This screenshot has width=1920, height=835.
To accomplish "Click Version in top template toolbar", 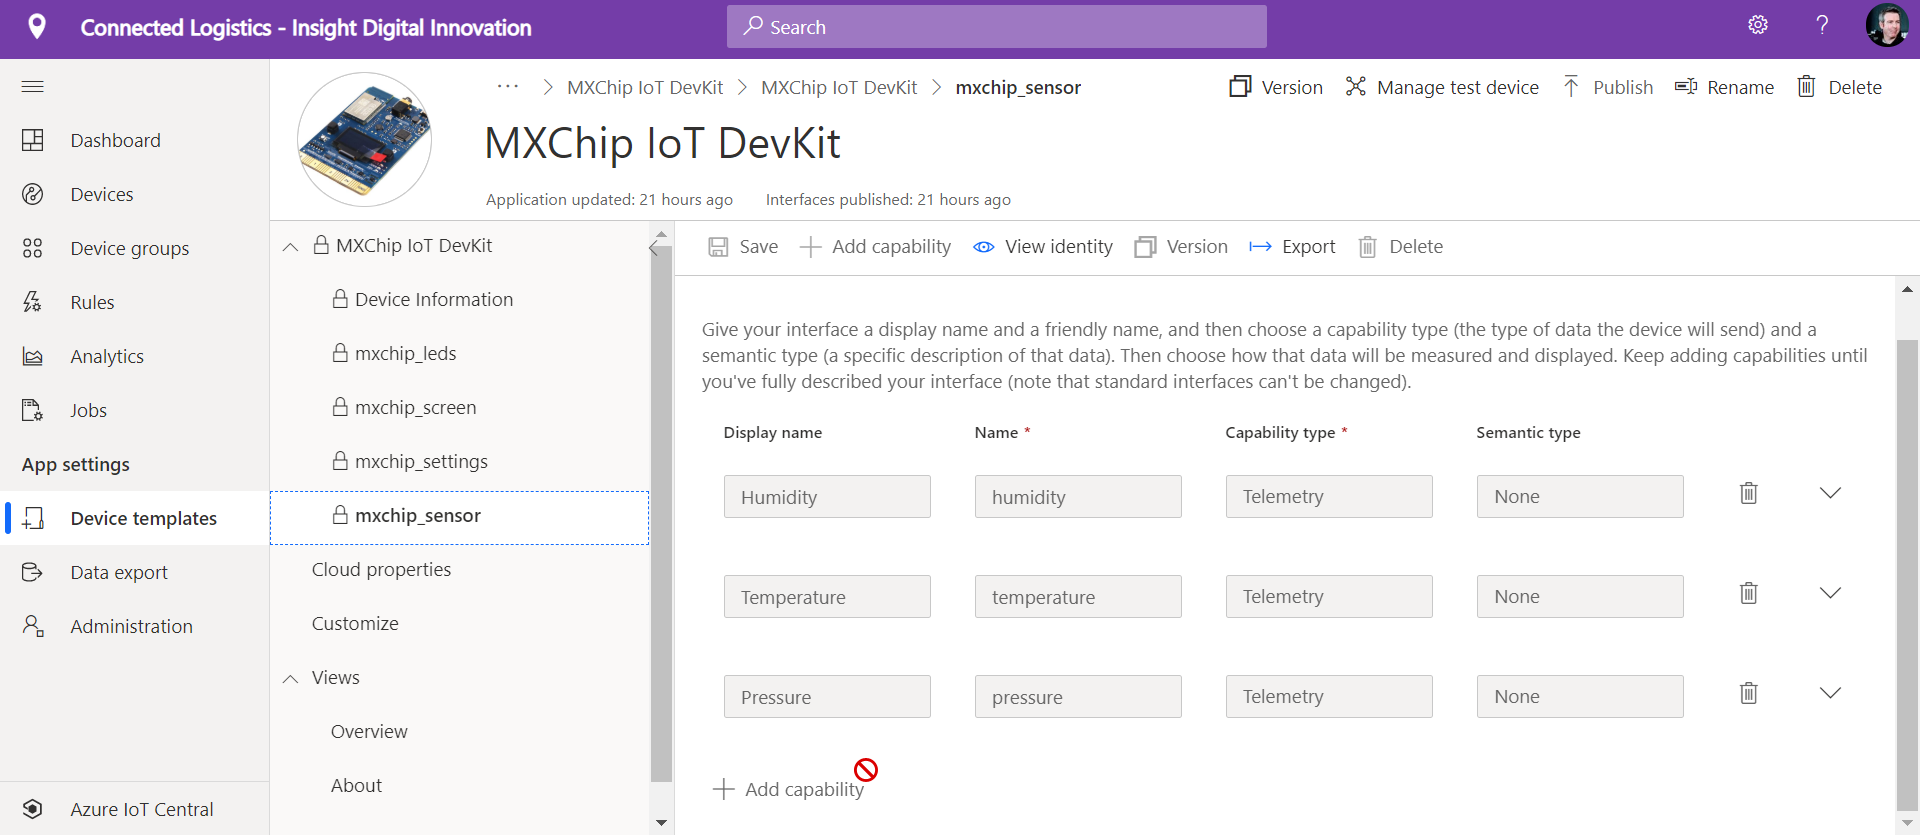I will 1276,87.
